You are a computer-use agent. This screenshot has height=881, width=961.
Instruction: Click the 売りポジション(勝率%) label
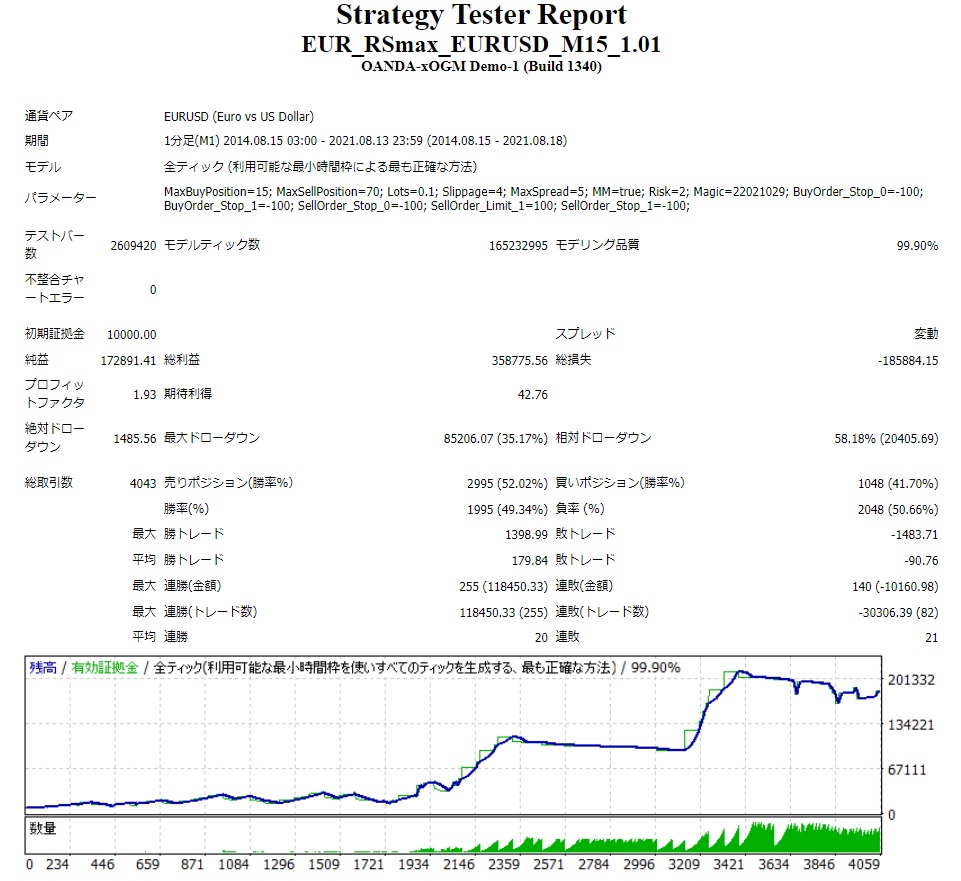tap(228, 483)
